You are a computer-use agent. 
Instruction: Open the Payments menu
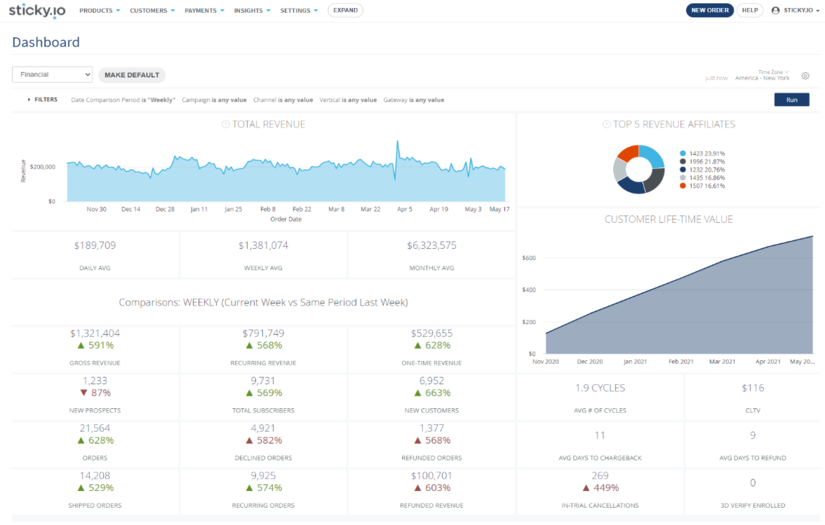tap(204, 11)
